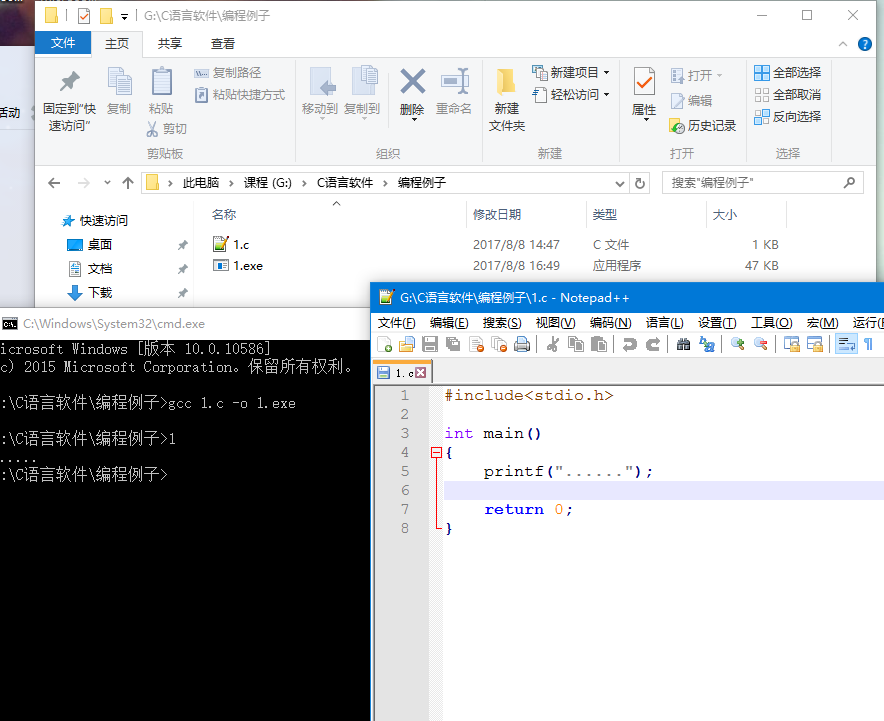Click the Cut scissors icon in Notepad++
Viewport: 884px width, 721px height.
[x=552, y=344]
